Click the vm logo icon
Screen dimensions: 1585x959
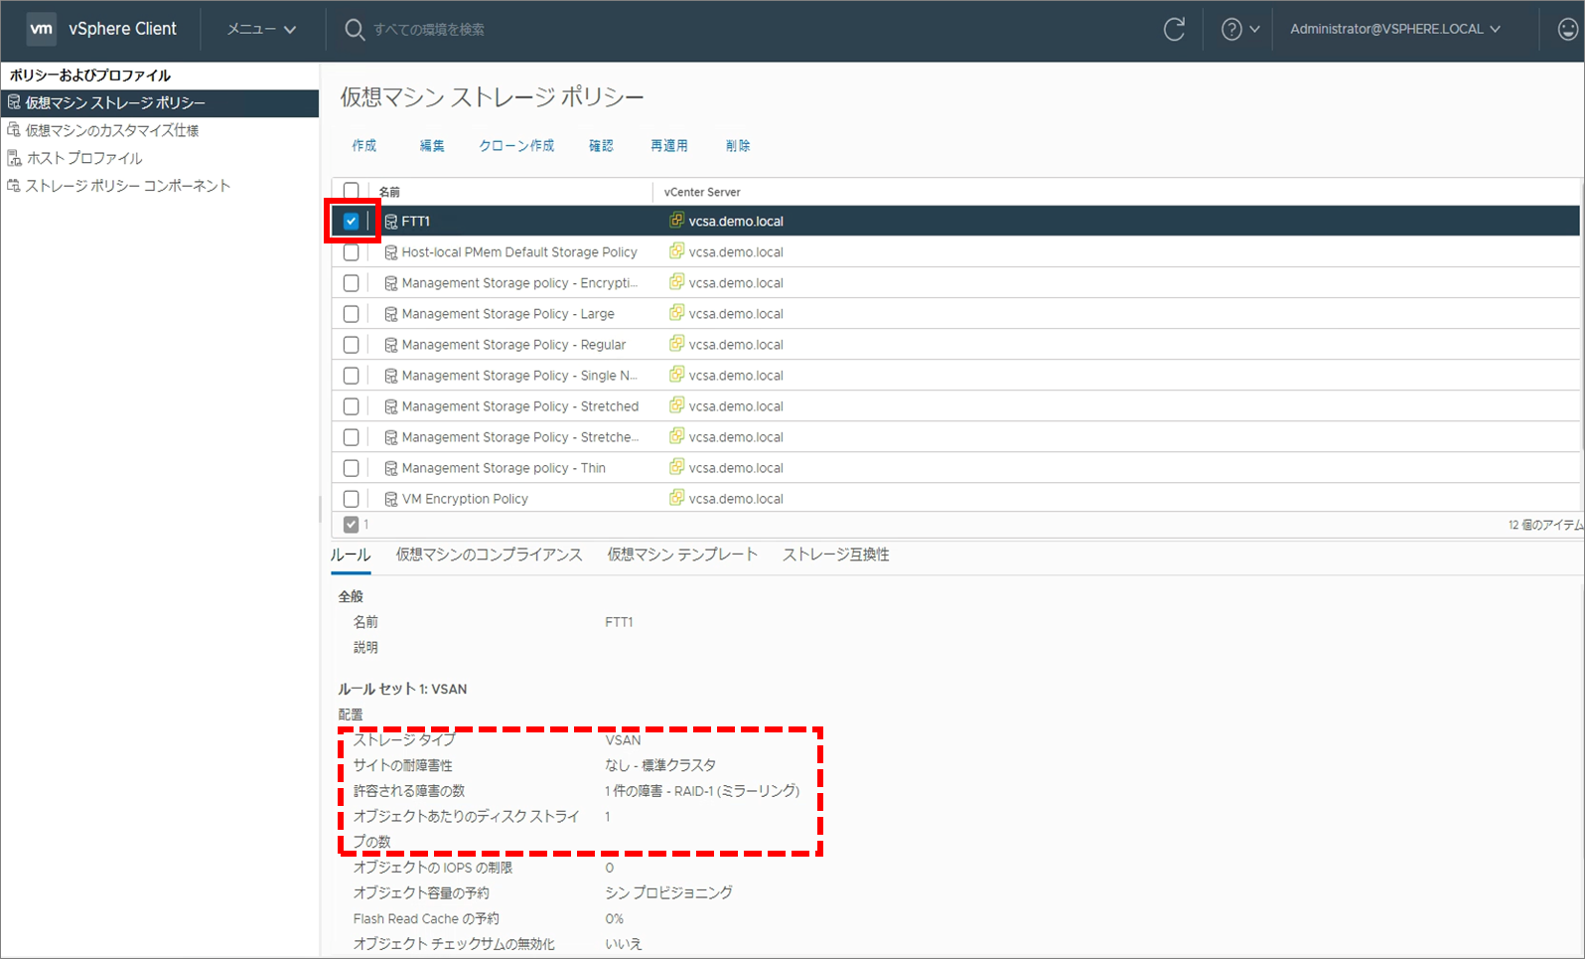(41, 29)
